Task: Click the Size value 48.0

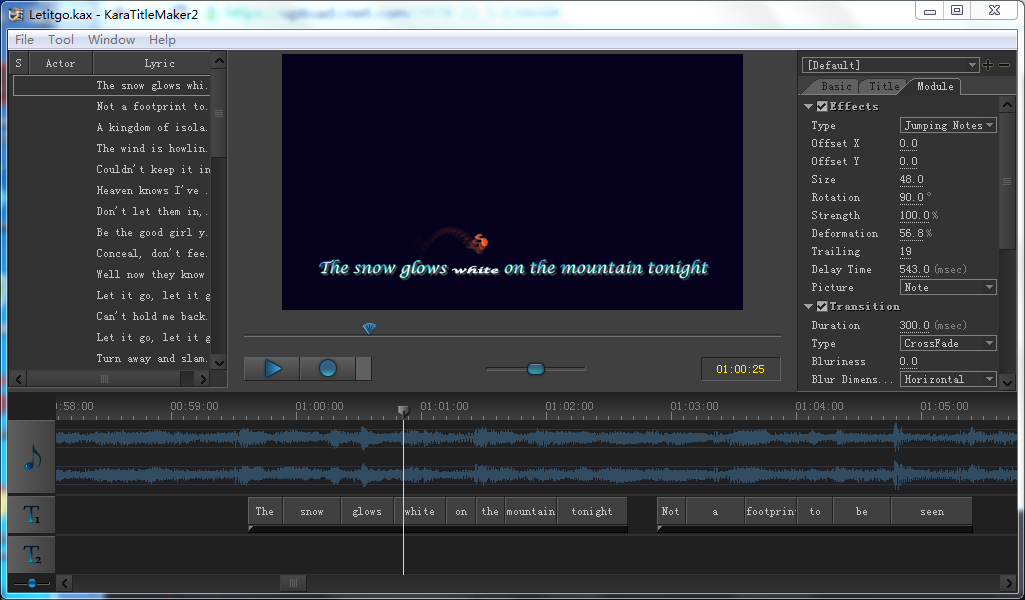Action: [911, 179]
